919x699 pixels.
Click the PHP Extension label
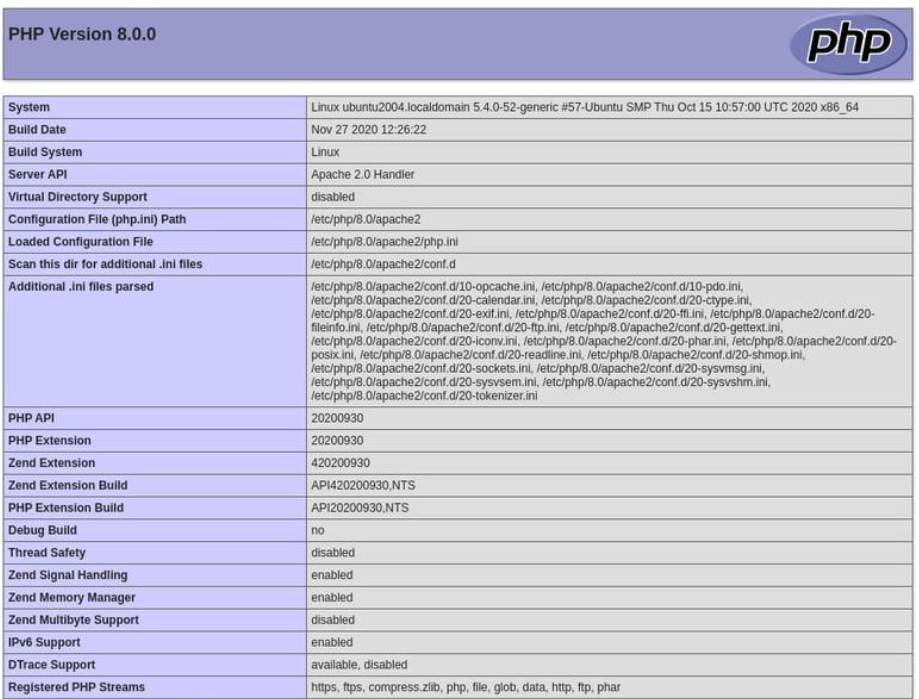coord(49,440)
